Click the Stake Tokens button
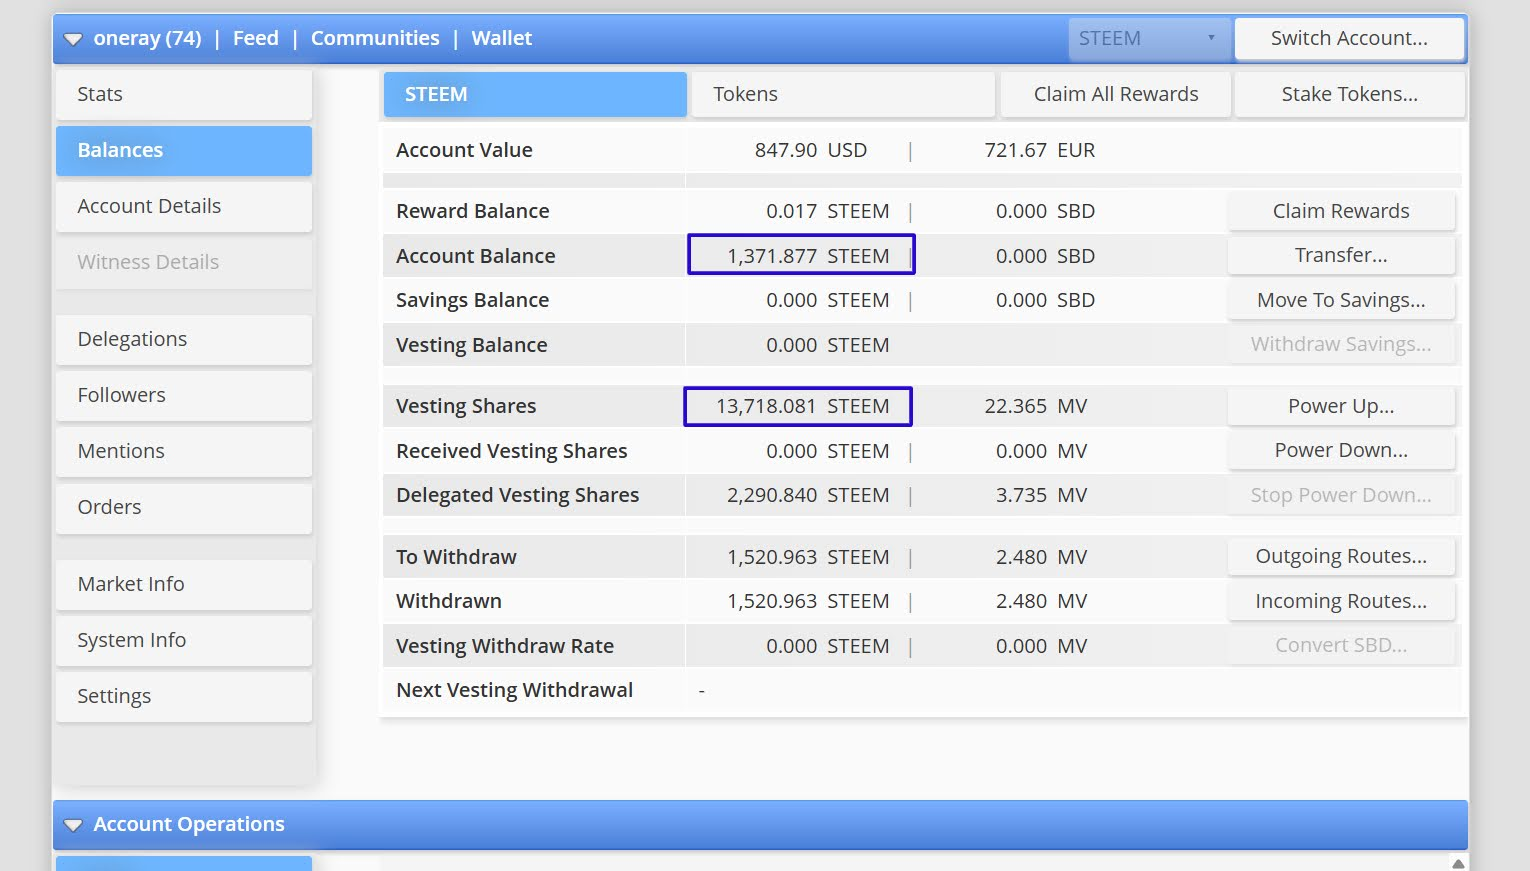This screenshot has height=871, width=1530. (x=1350, y=95)
